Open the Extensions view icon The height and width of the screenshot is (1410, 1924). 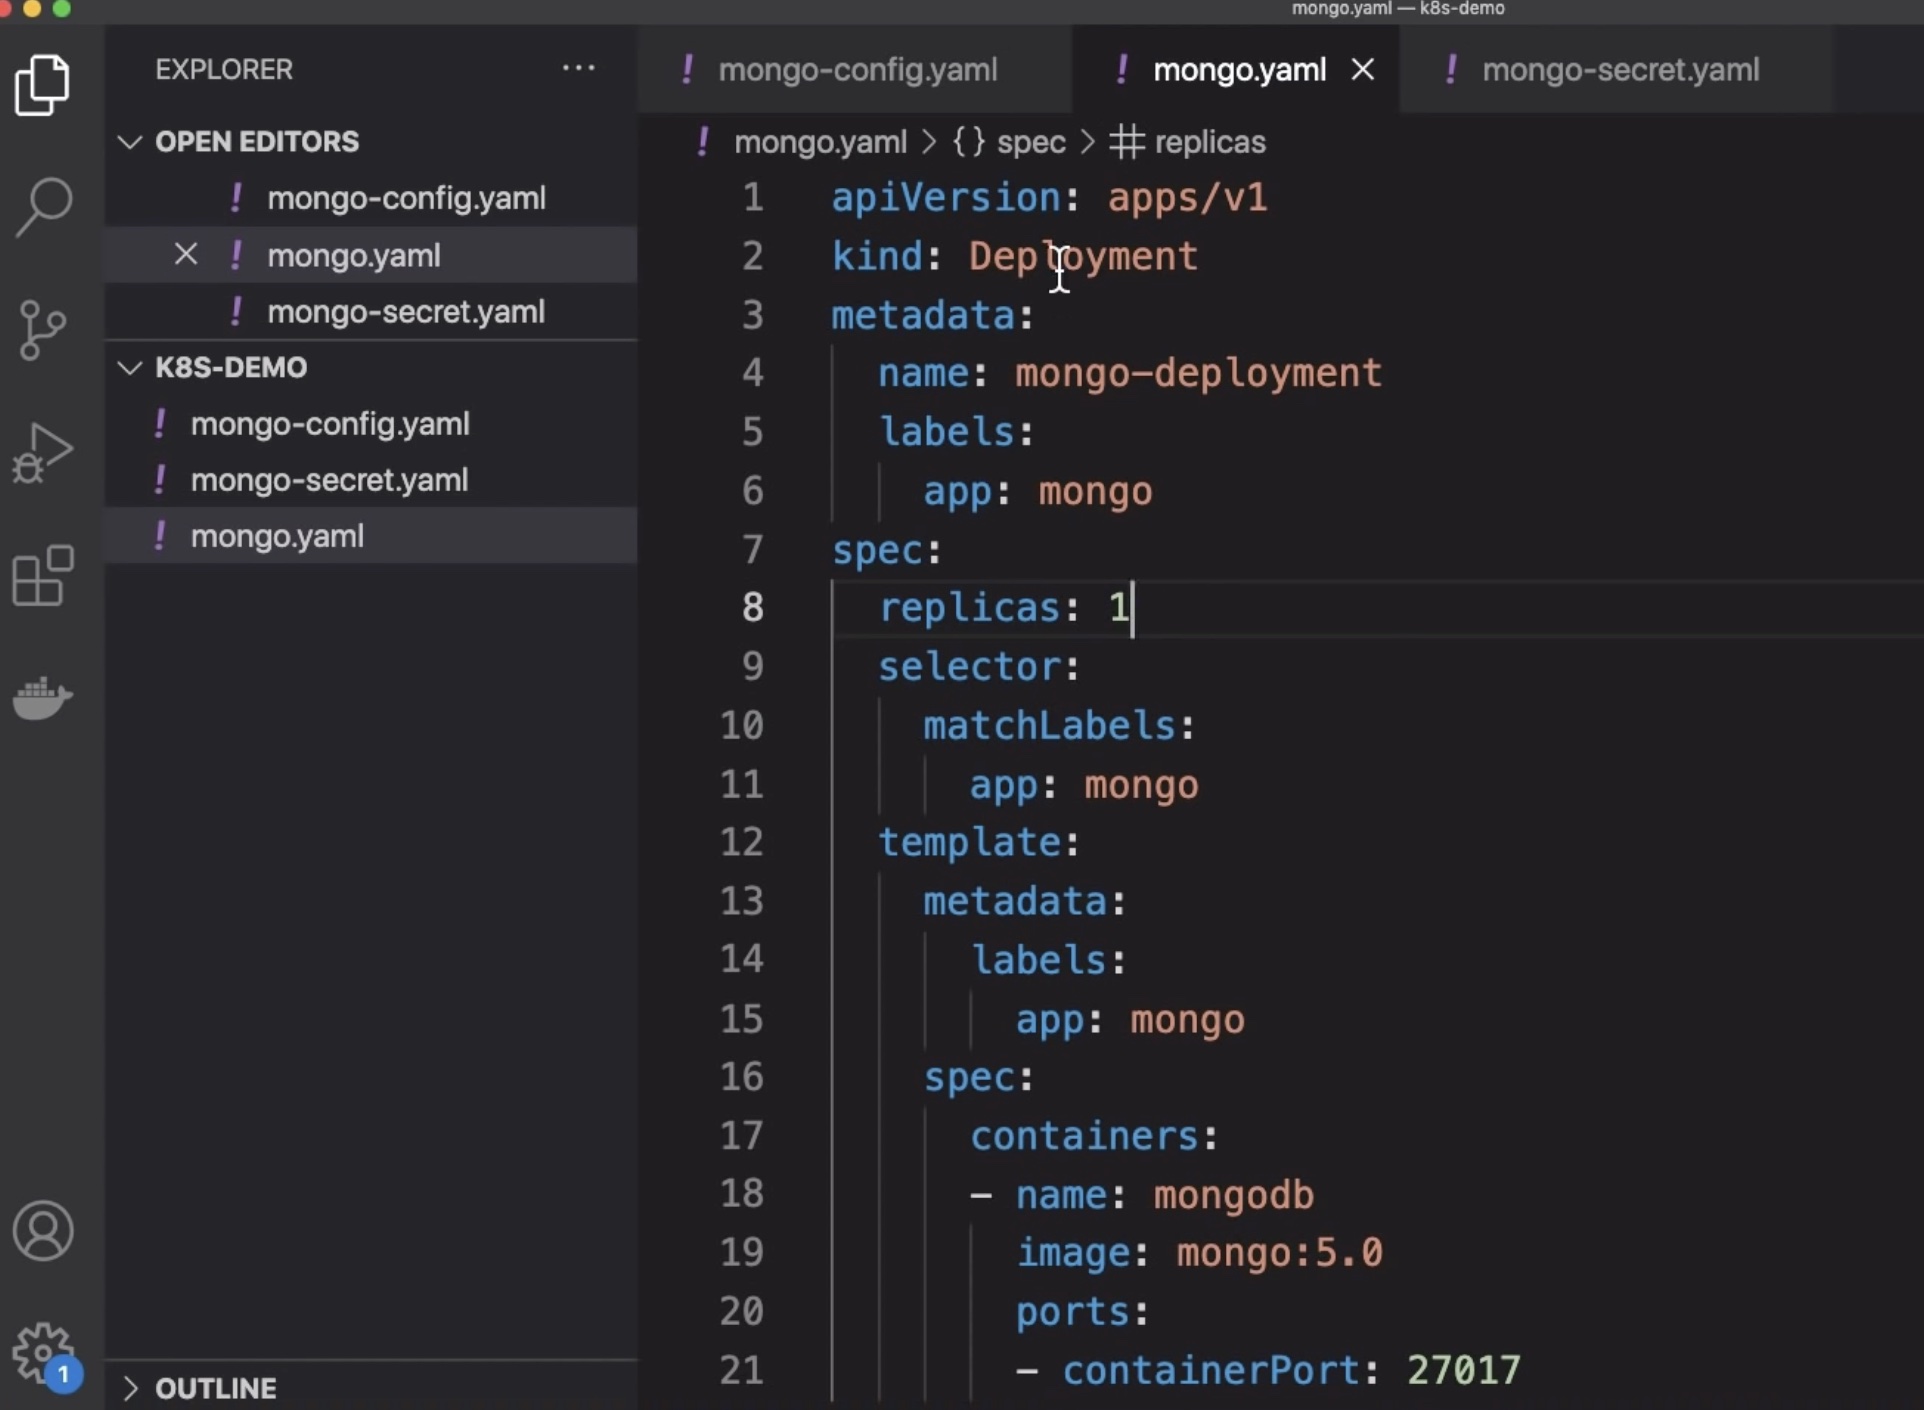[x=43, y=575]
